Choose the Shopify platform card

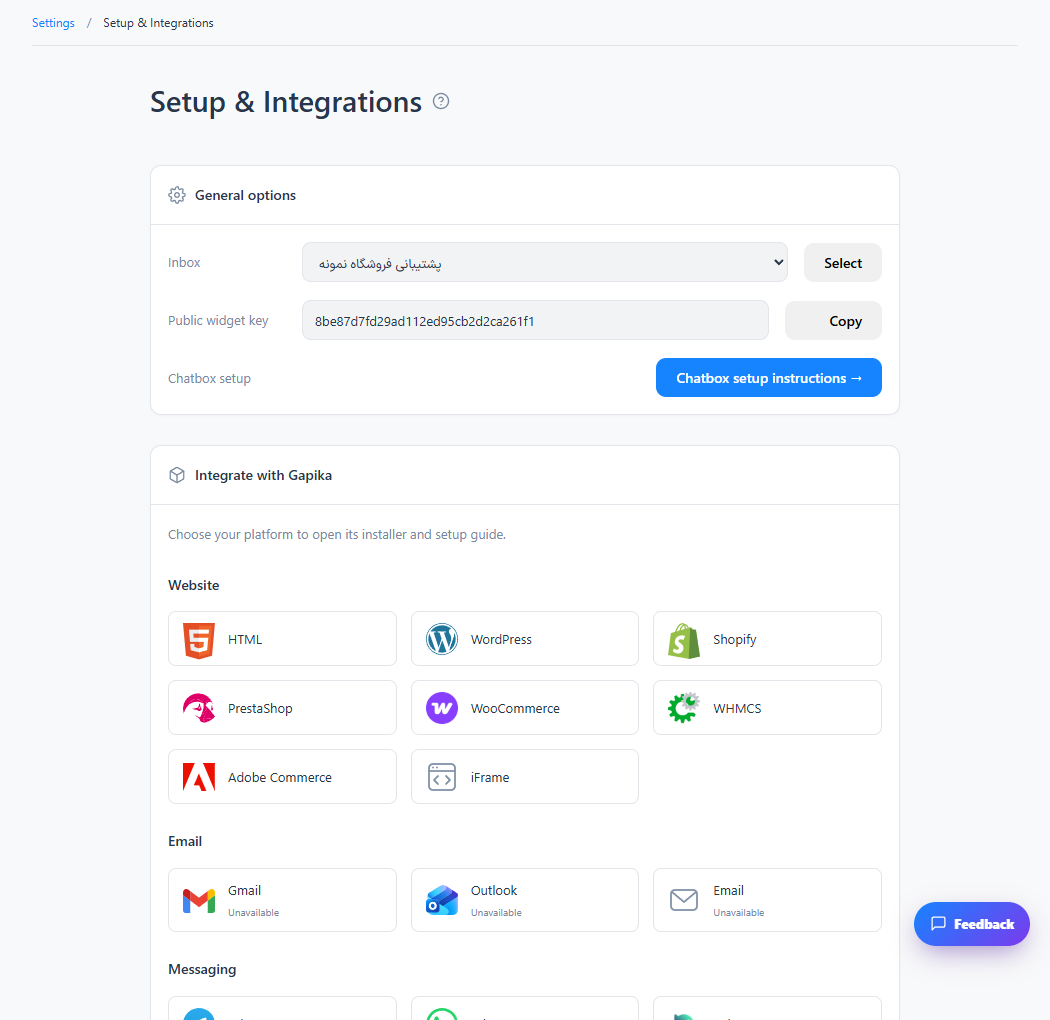coord(767,639)
